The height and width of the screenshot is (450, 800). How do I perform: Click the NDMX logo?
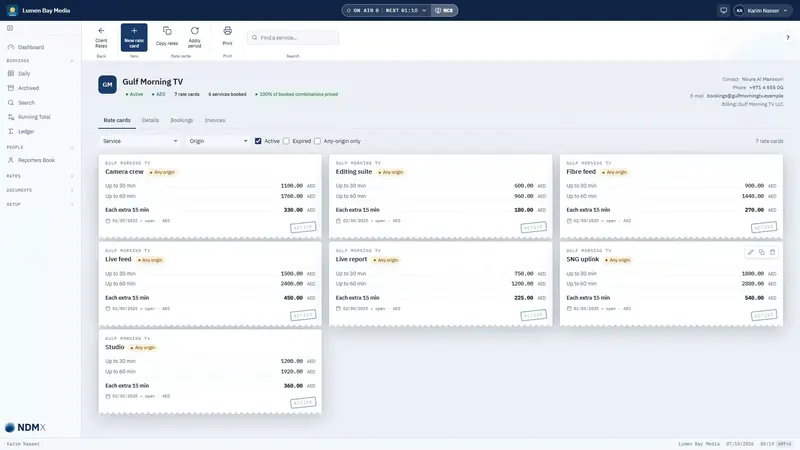coord(25,428)
